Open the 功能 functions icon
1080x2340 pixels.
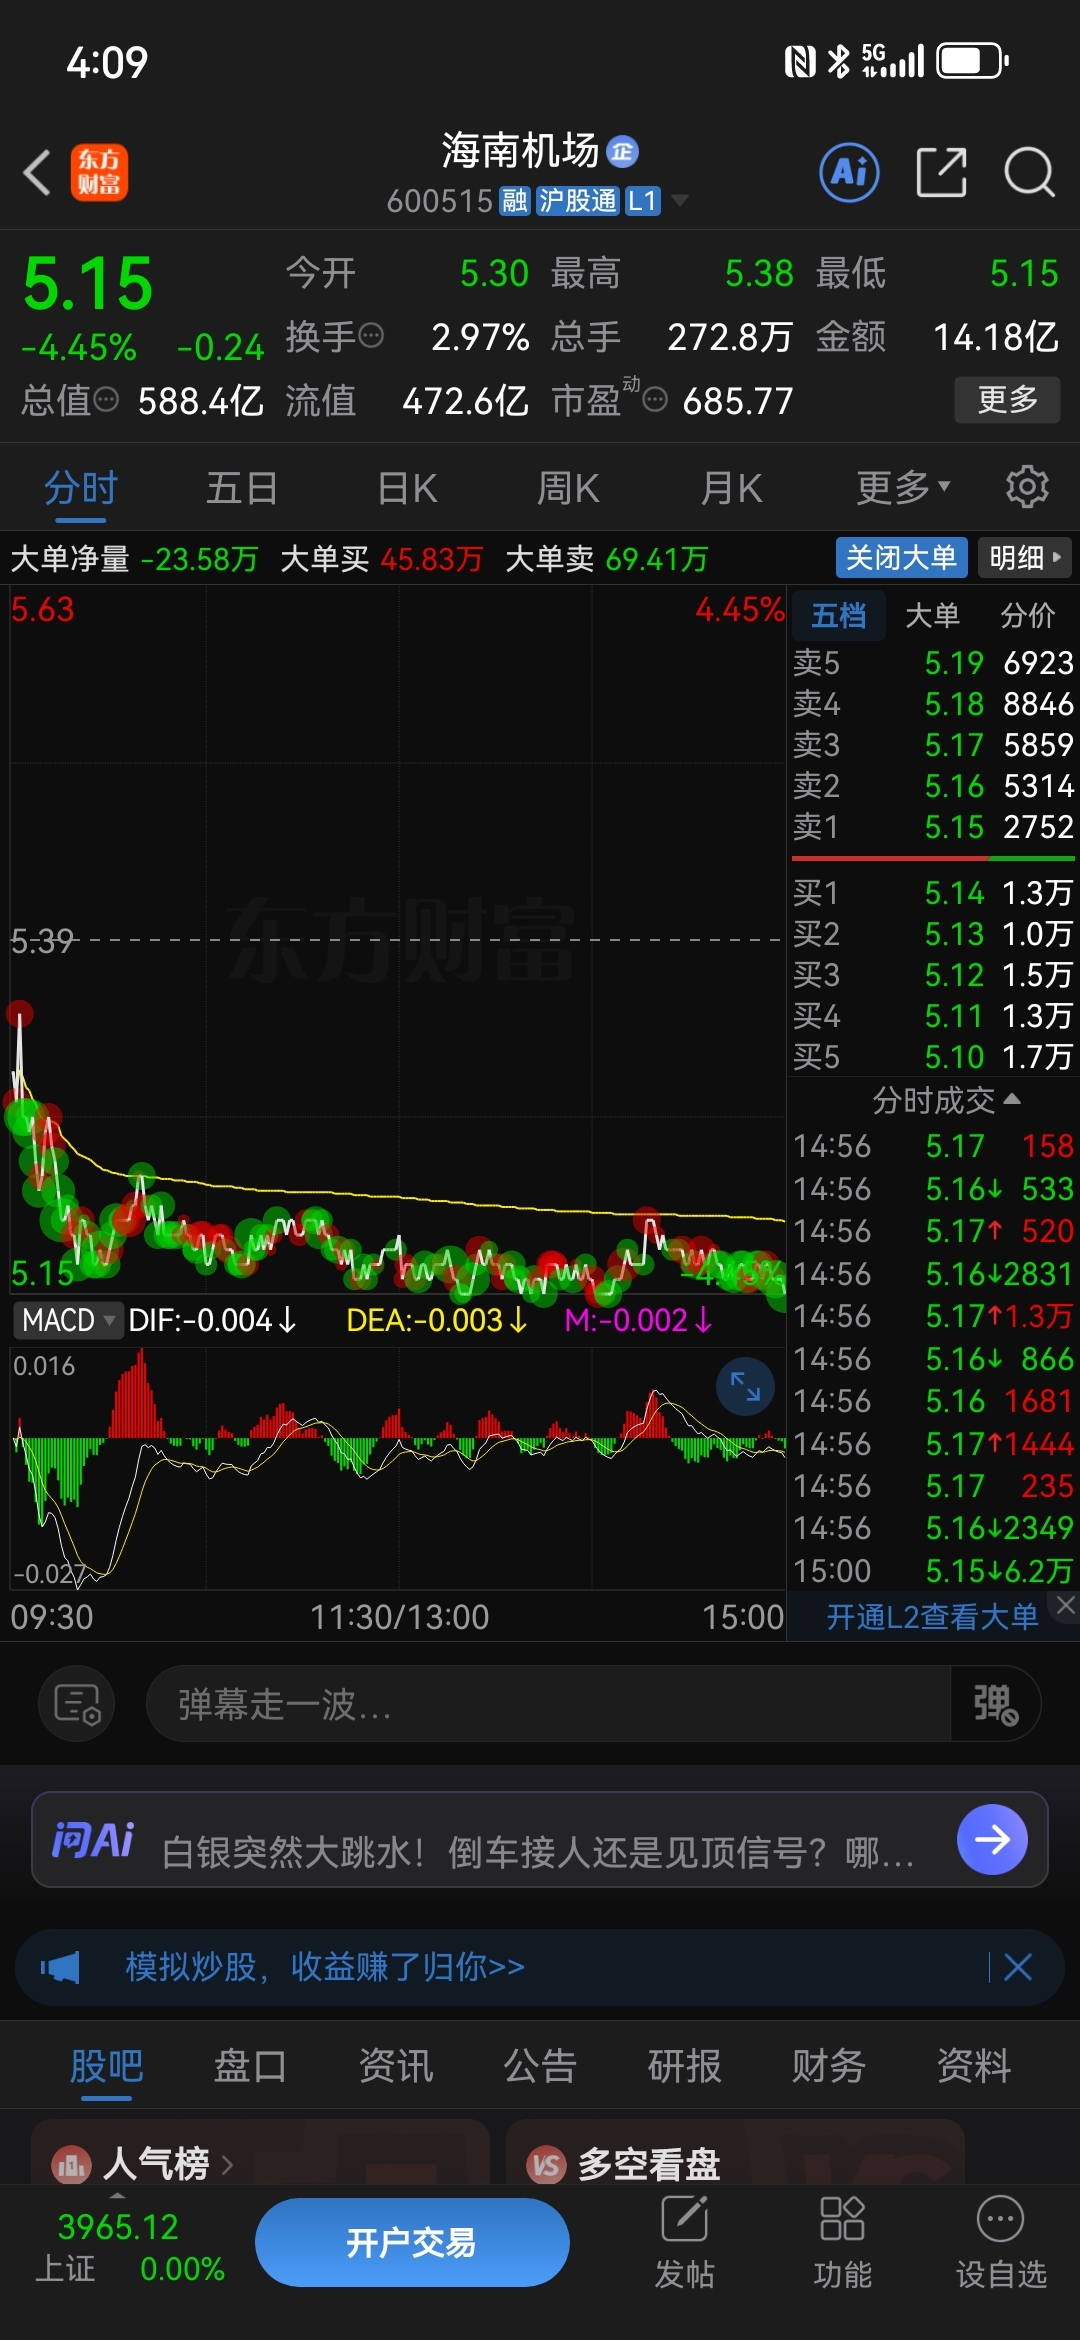tap(842, 2243)
